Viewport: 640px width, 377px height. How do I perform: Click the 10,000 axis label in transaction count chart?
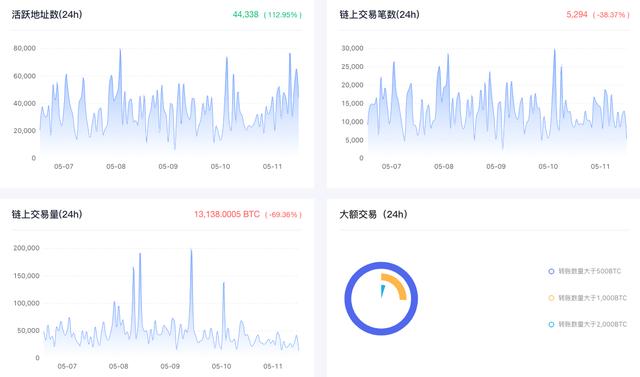tap(352, 122)
